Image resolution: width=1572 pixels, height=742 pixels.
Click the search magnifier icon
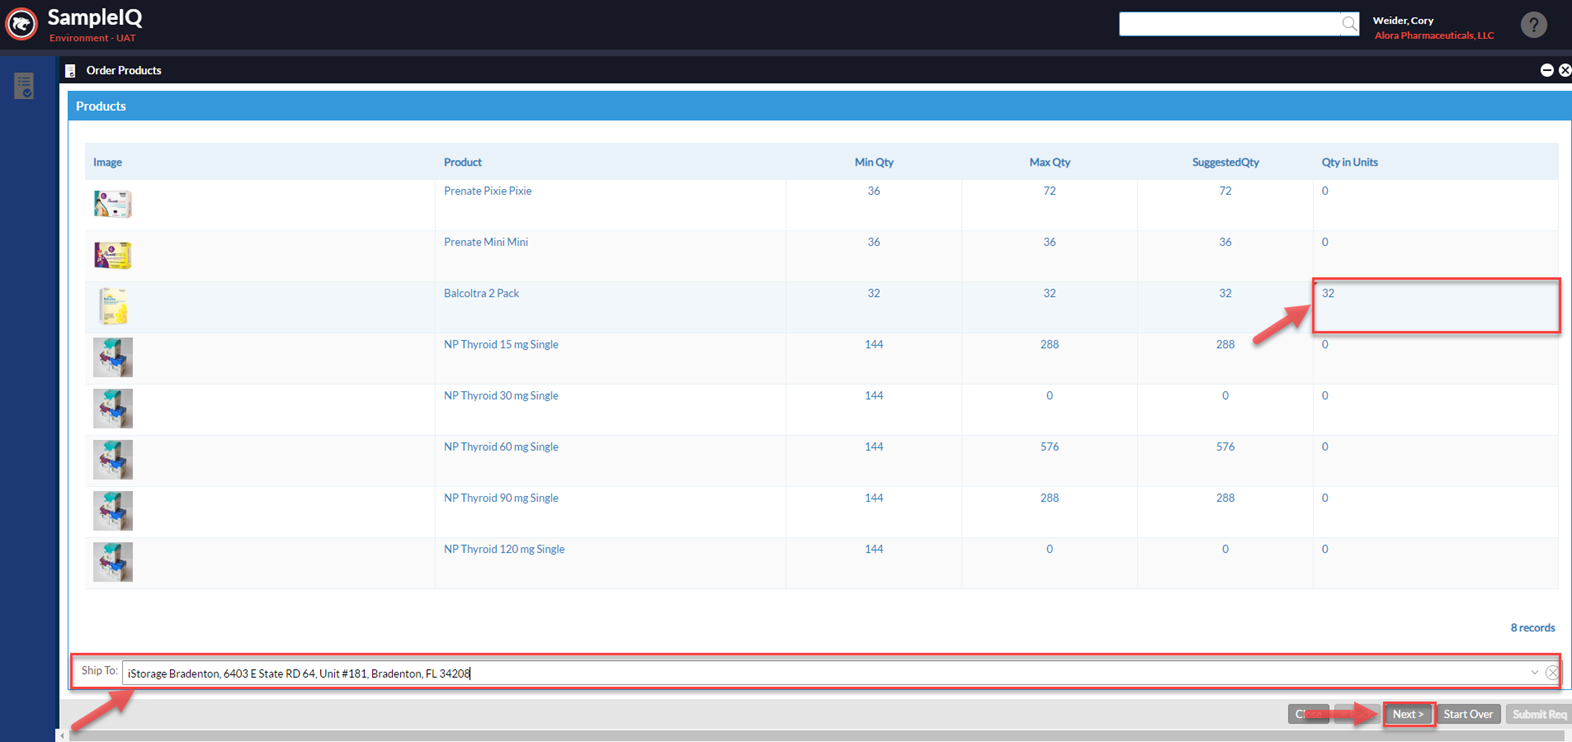[x=1349, y=23]
